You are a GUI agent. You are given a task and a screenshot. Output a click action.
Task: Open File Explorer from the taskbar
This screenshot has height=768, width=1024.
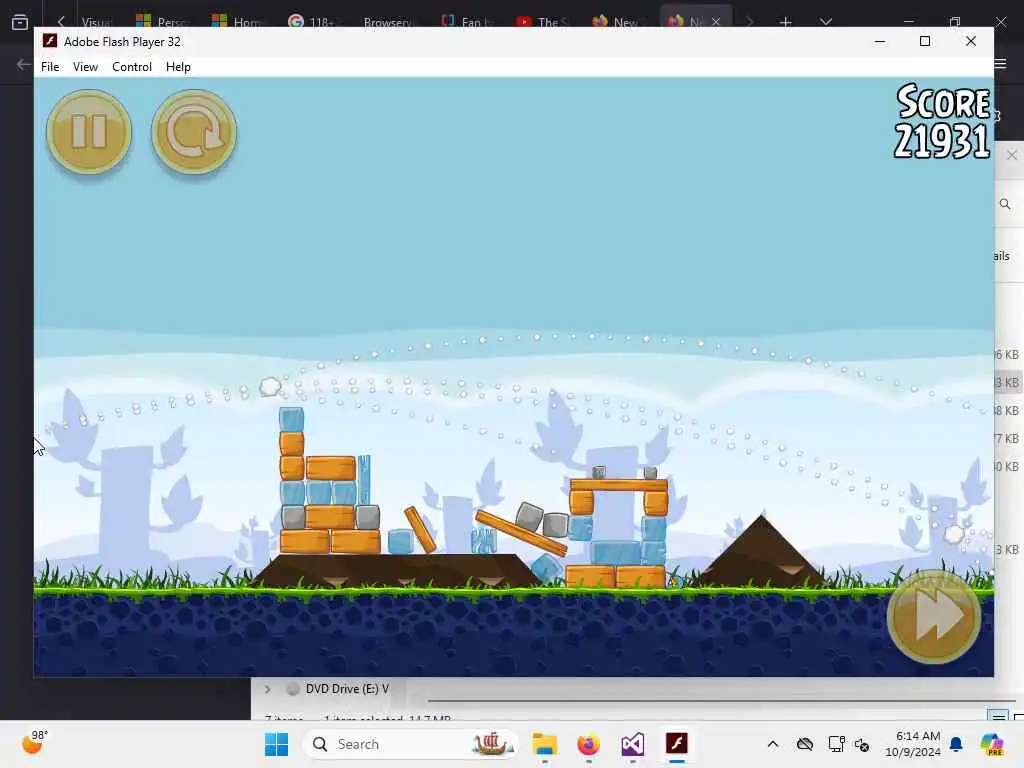[x=545, y=744]
